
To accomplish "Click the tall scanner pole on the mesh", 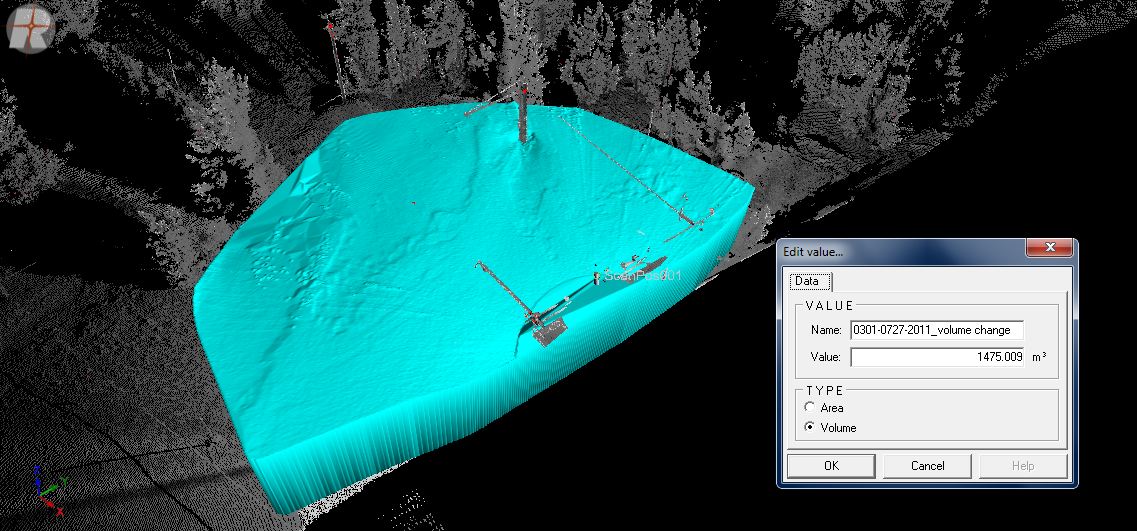I will coord(523,118).
